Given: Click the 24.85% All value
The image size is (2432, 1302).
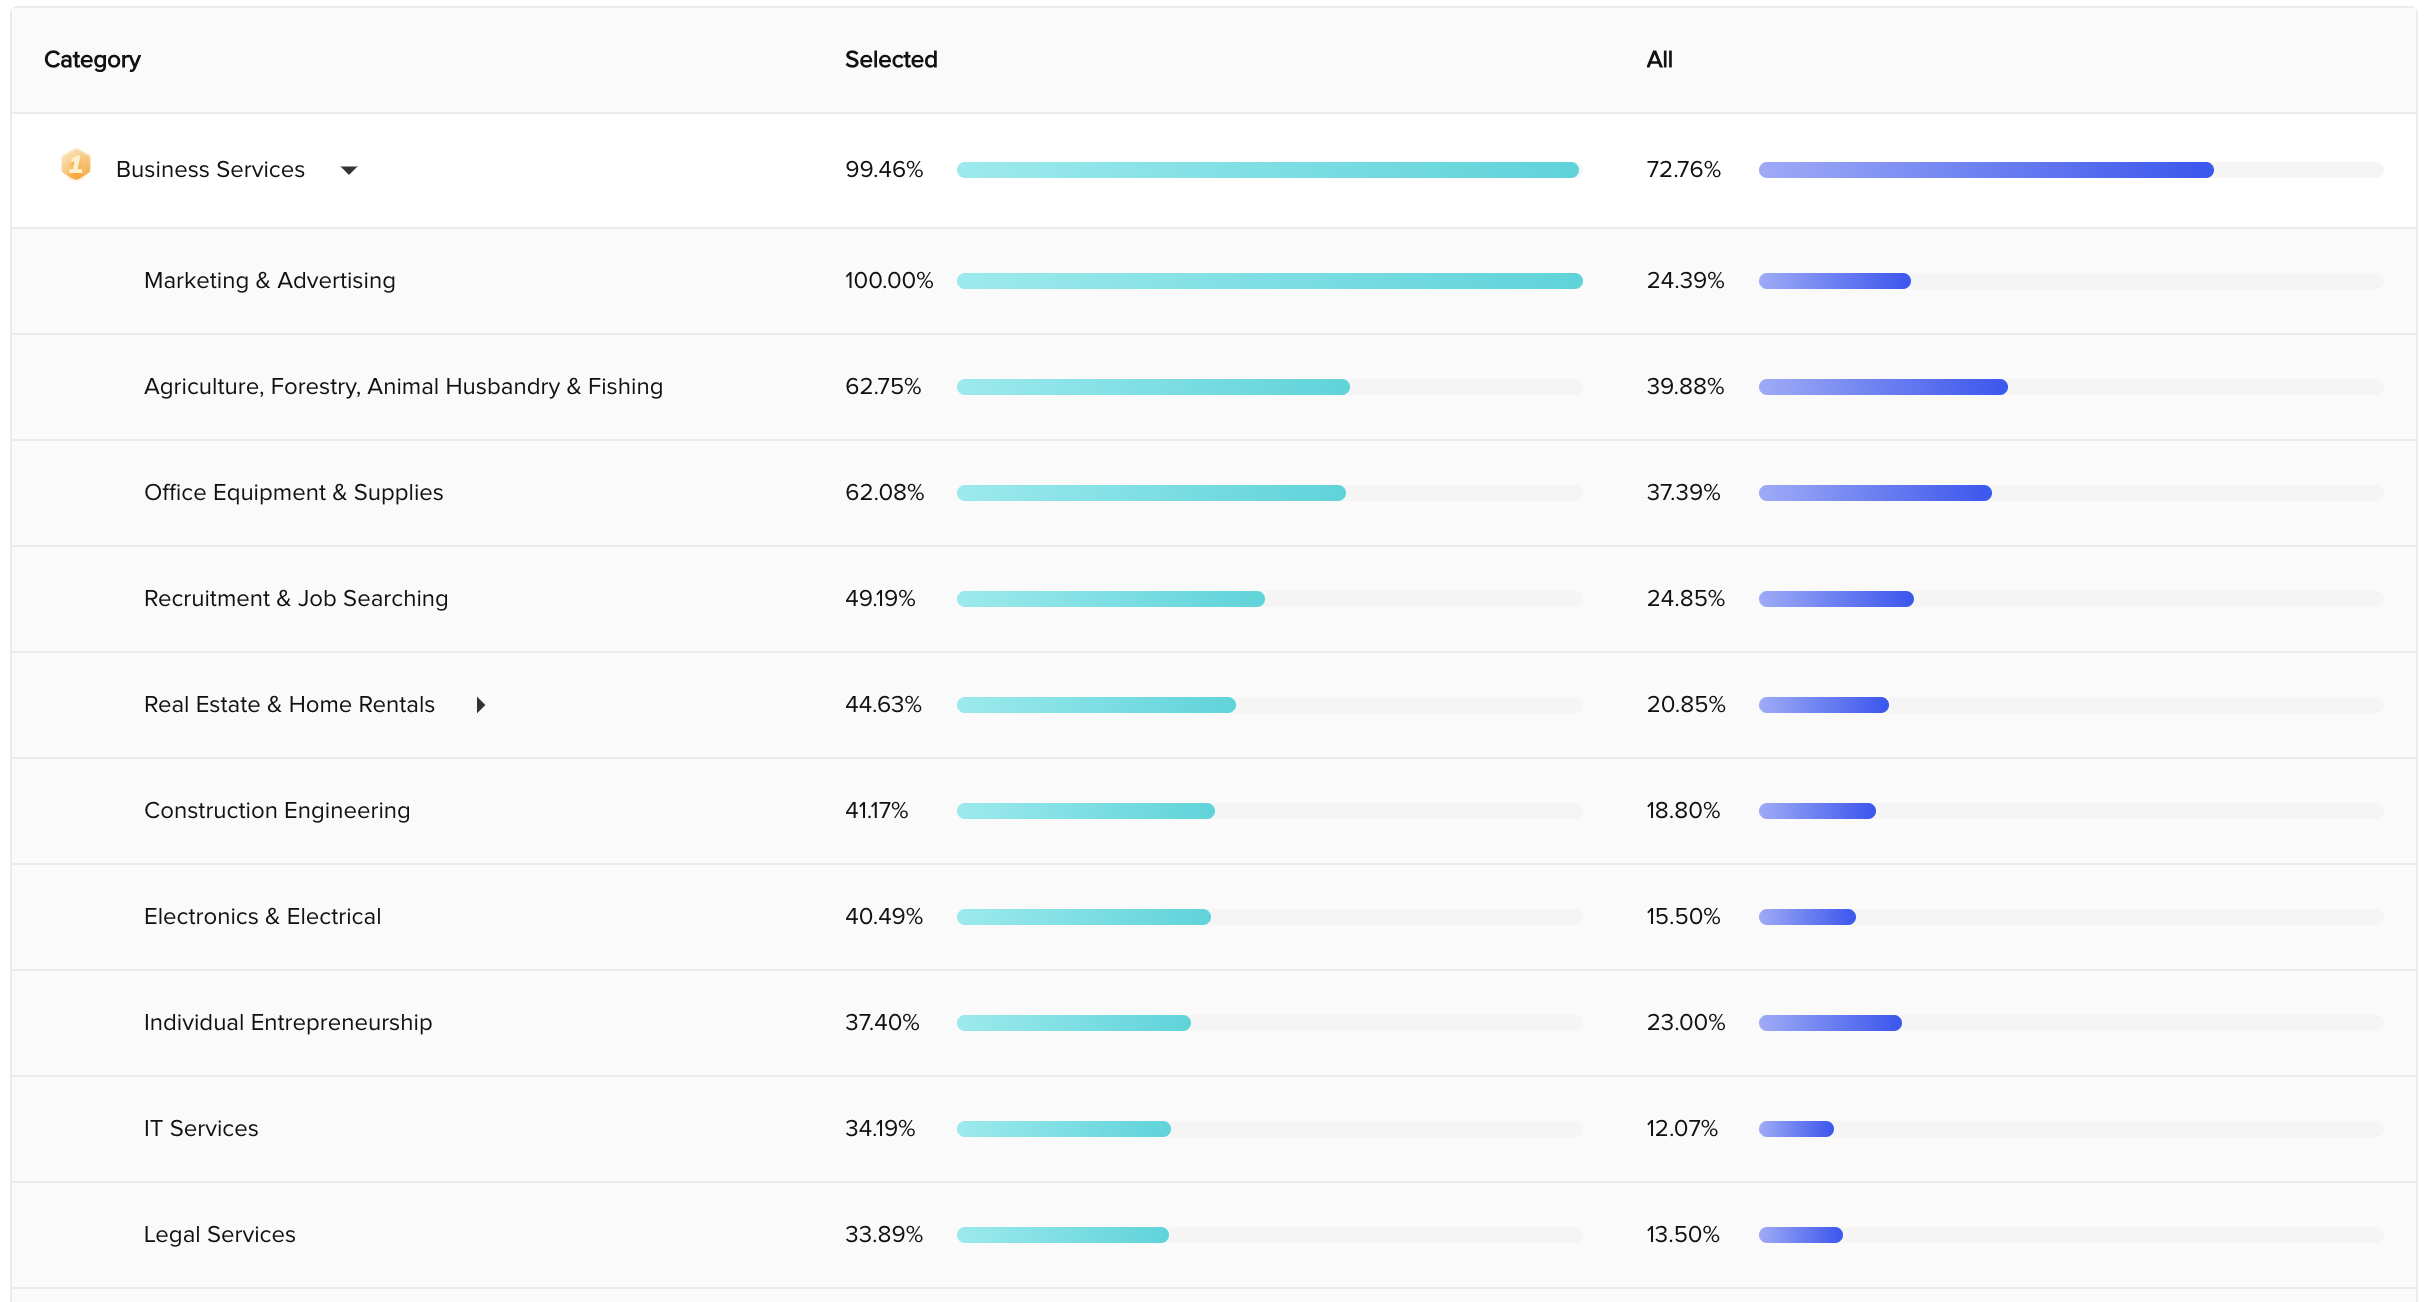Looking at the screenshot, I should pyautogui.click(x=1685, y=599).
